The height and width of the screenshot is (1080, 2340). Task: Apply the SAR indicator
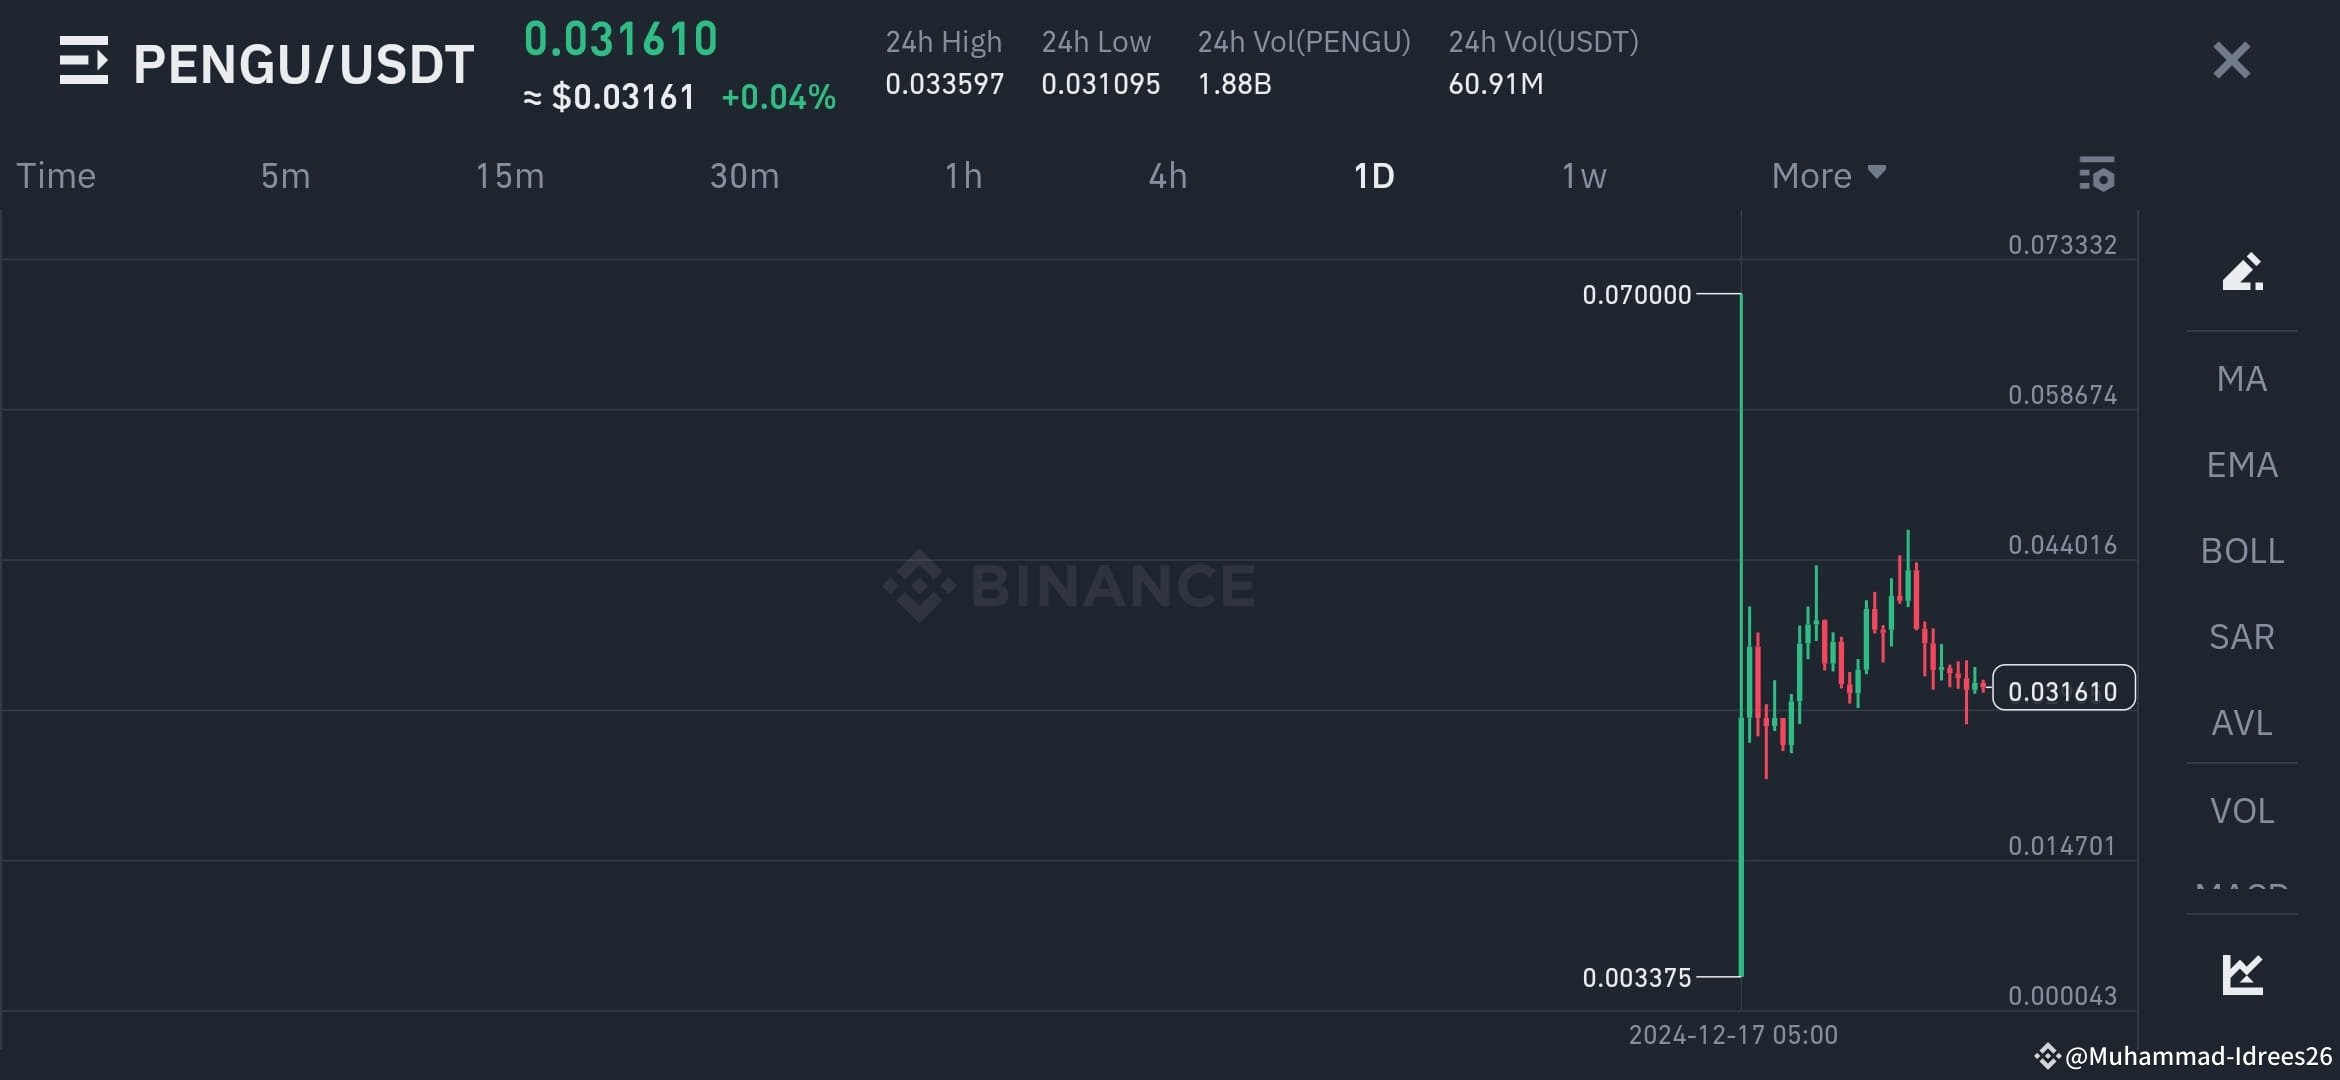point(2241,636)
